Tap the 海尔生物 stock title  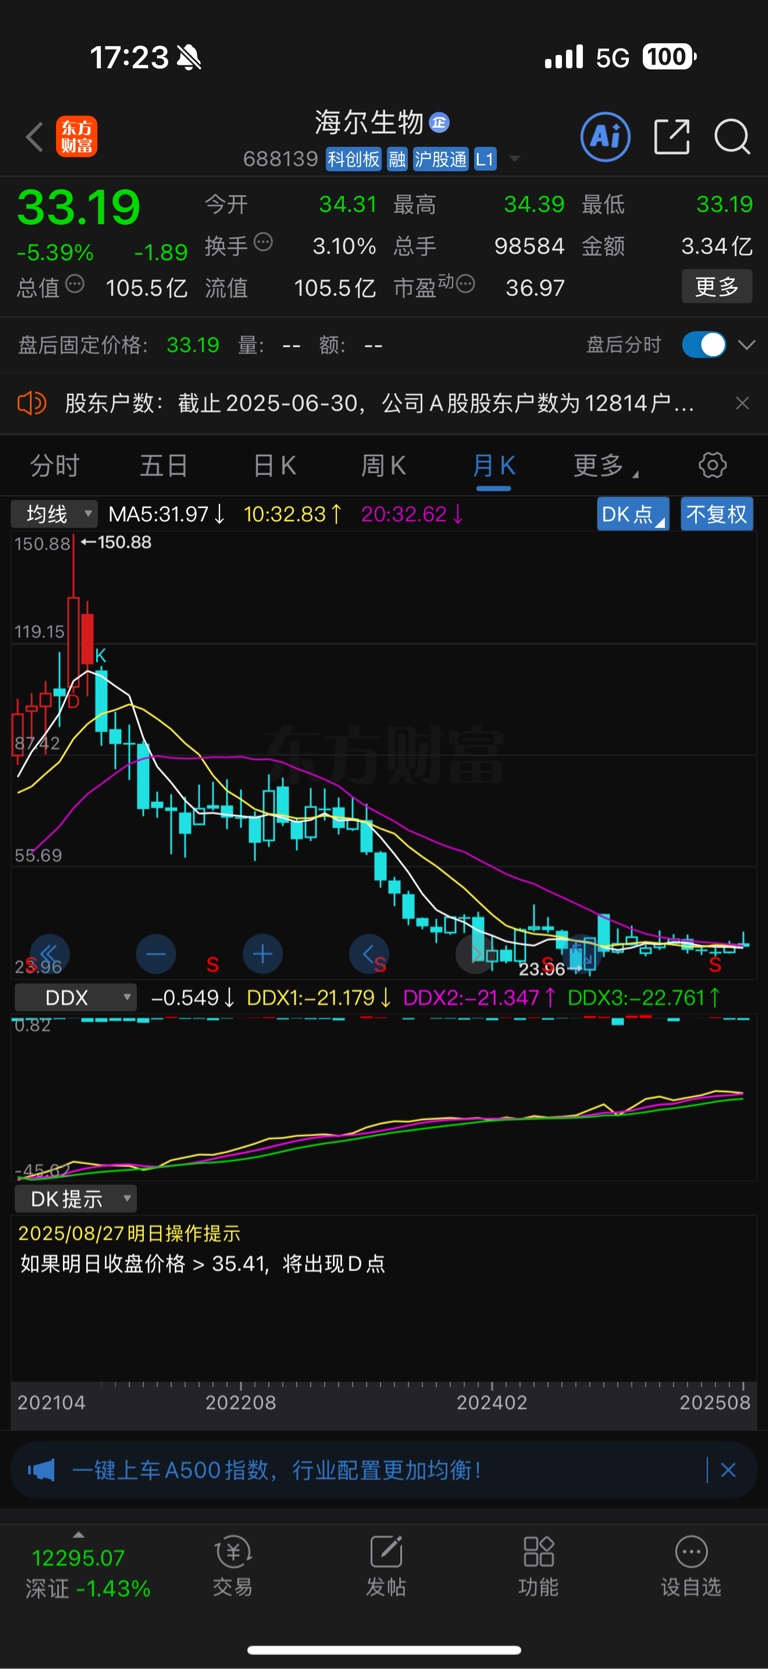pyautogui.click(x=369, y=122)
